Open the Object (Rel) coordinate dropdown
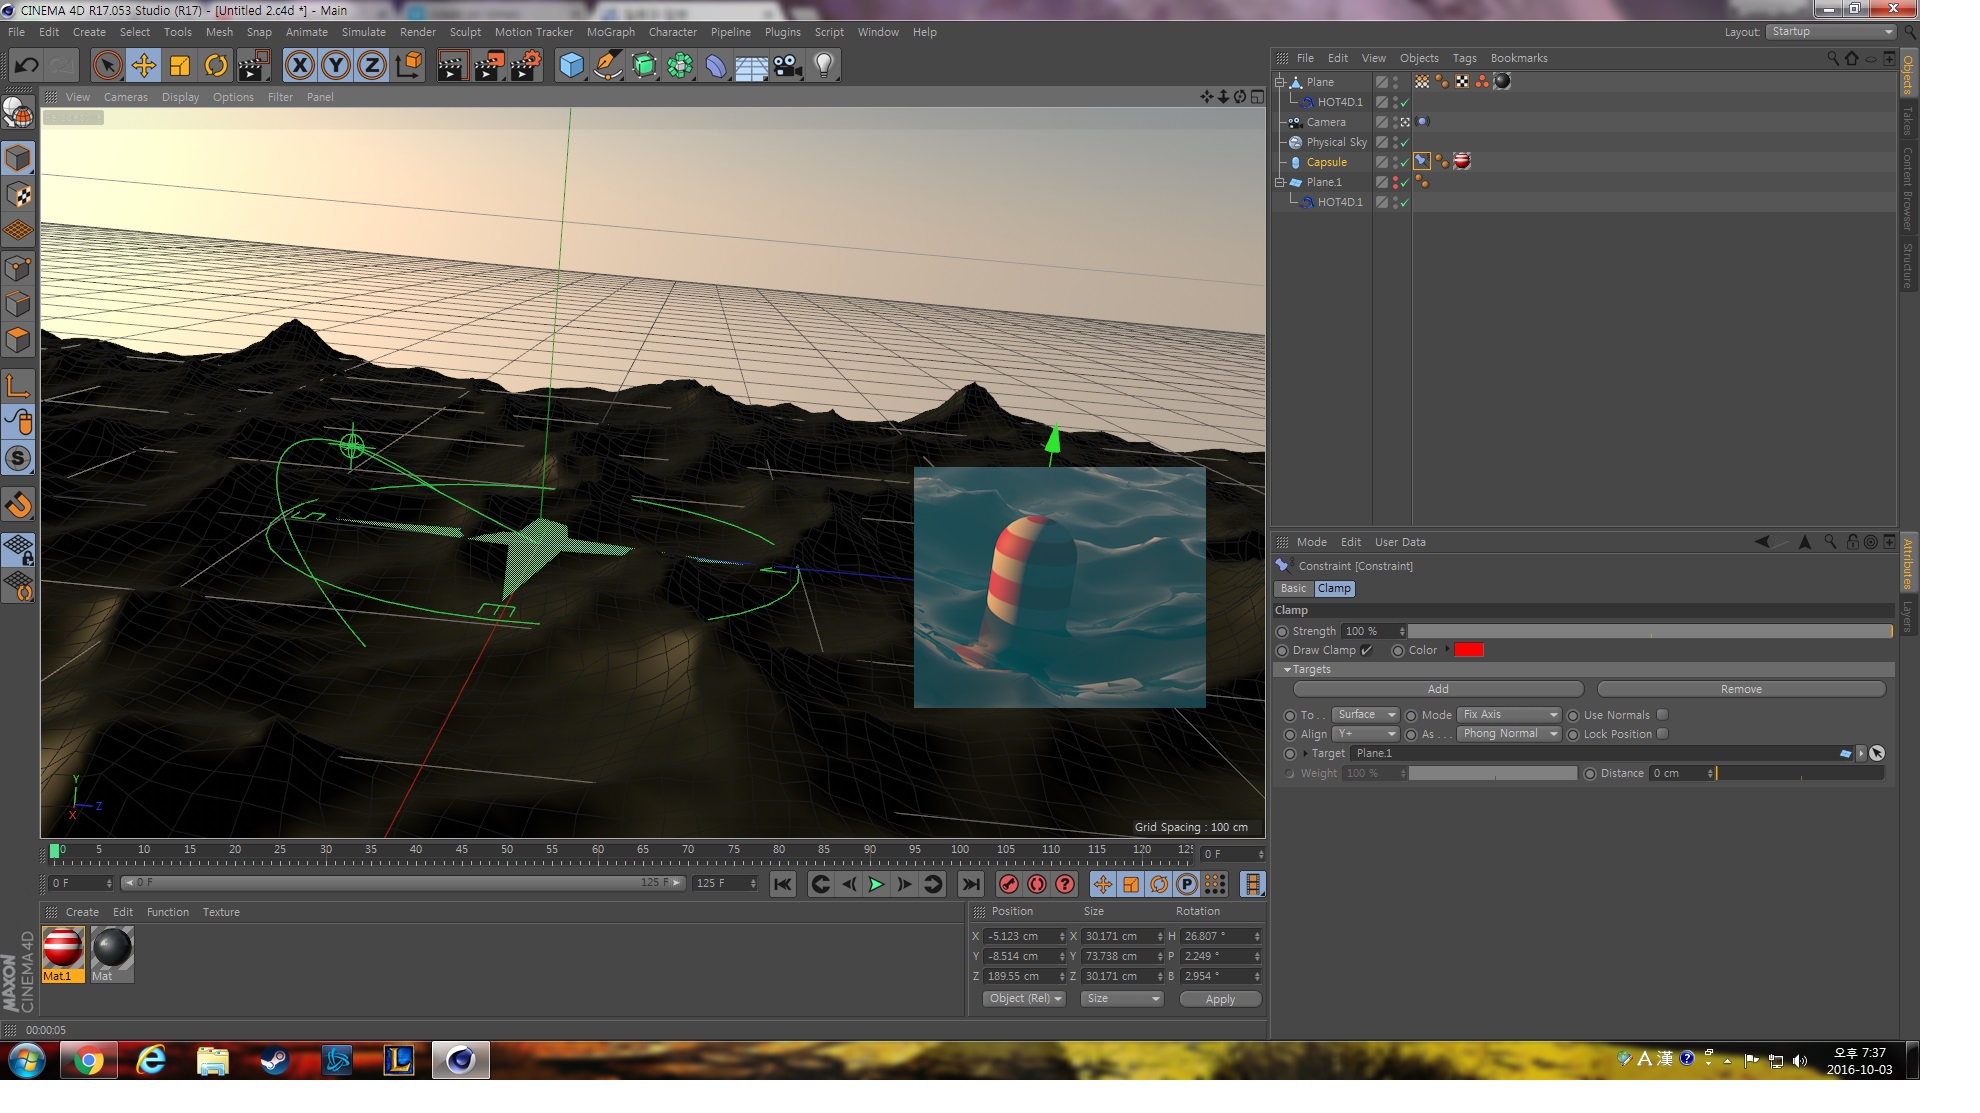Image resolution: width=1980 pixels, height=1113 pixels. (1024, 999)
